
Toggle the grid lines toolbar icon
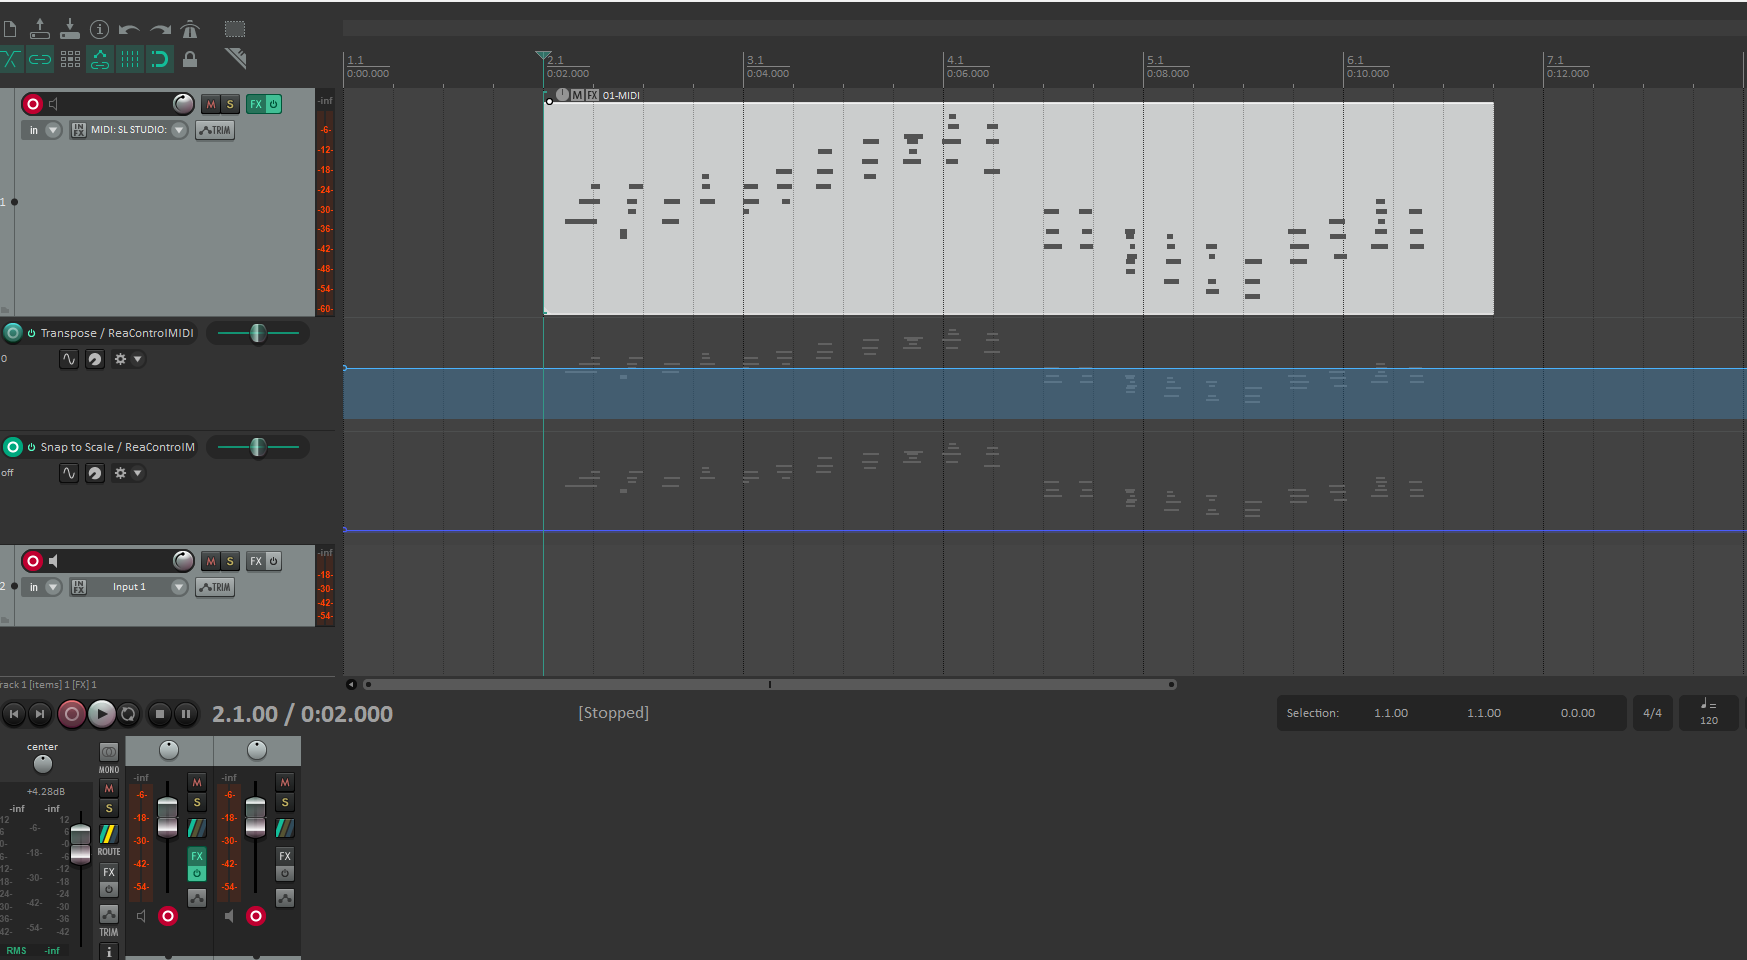point(130,59)
